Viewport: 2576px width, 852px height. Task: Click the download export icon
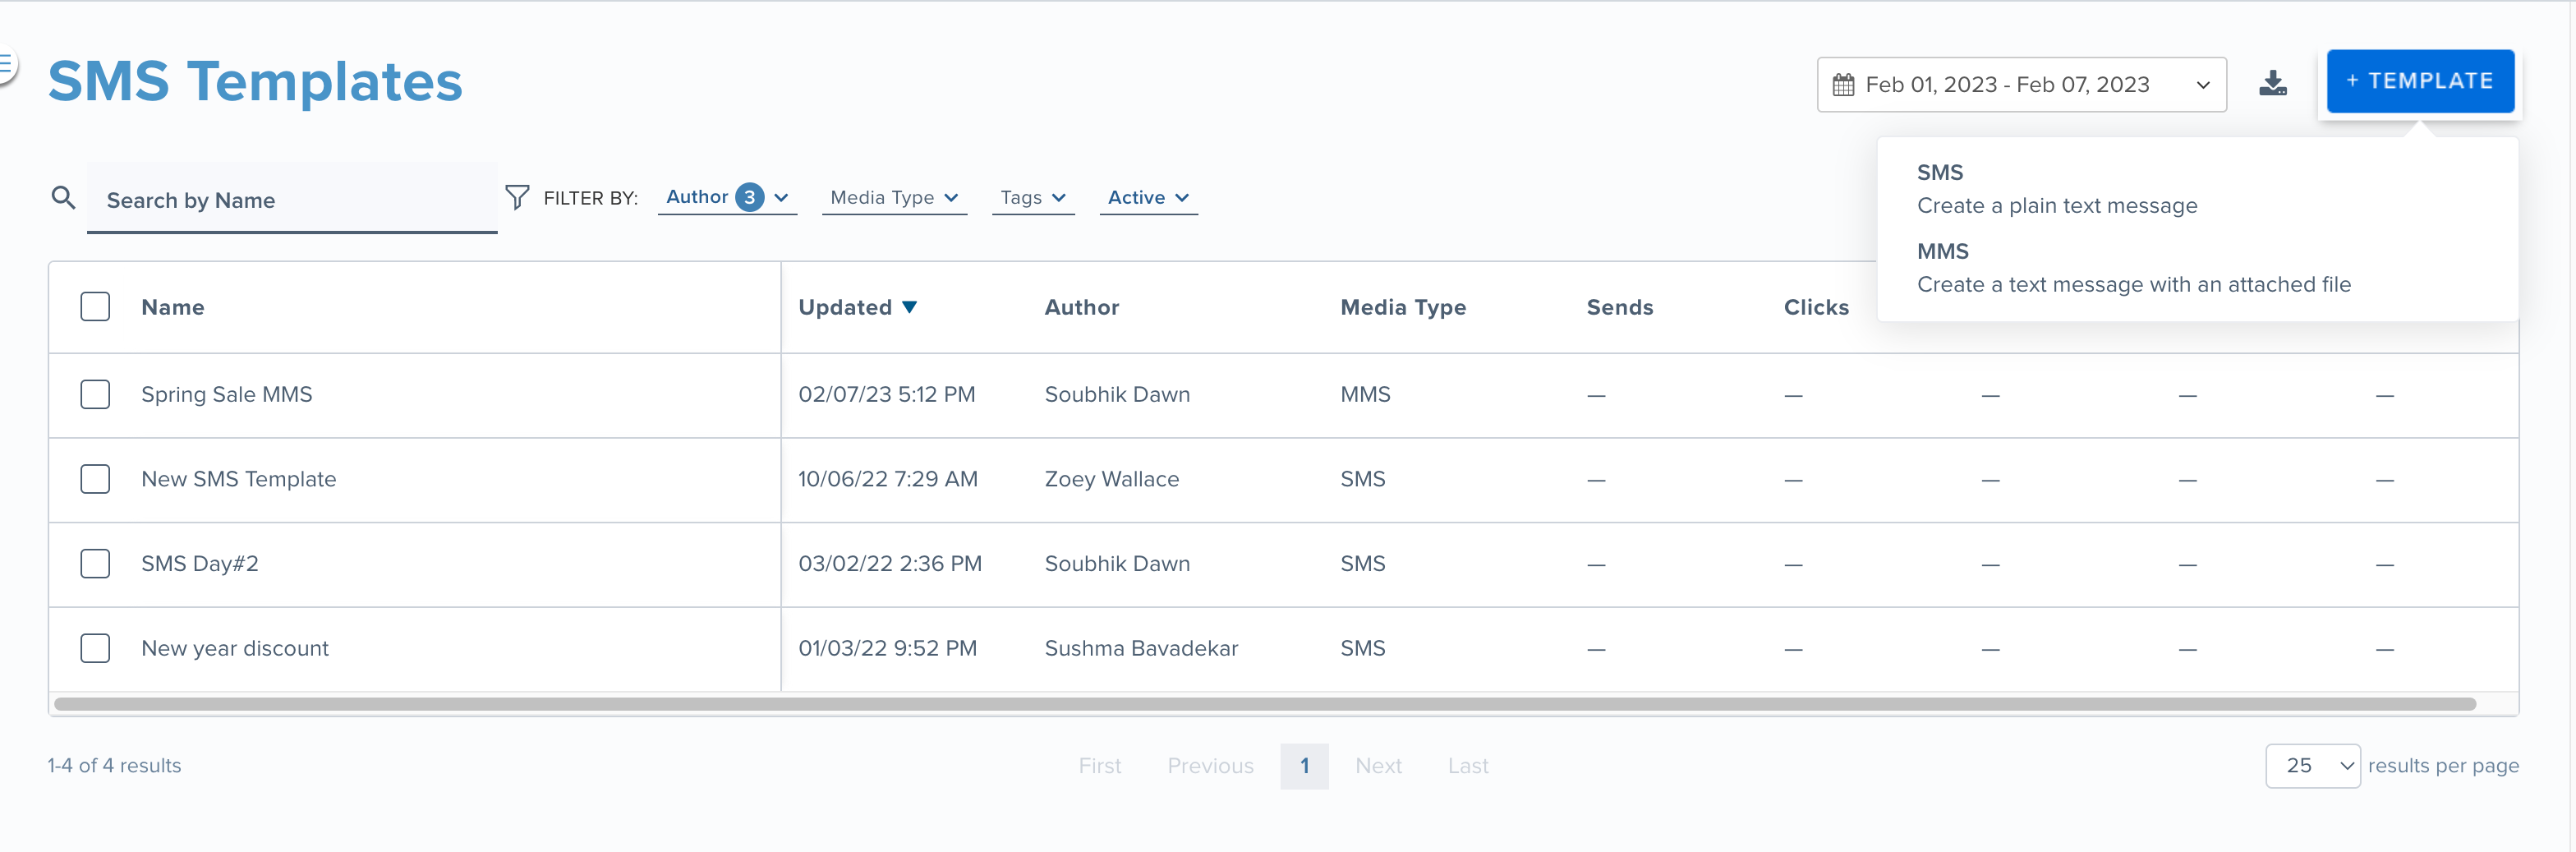click(2273, 84)
